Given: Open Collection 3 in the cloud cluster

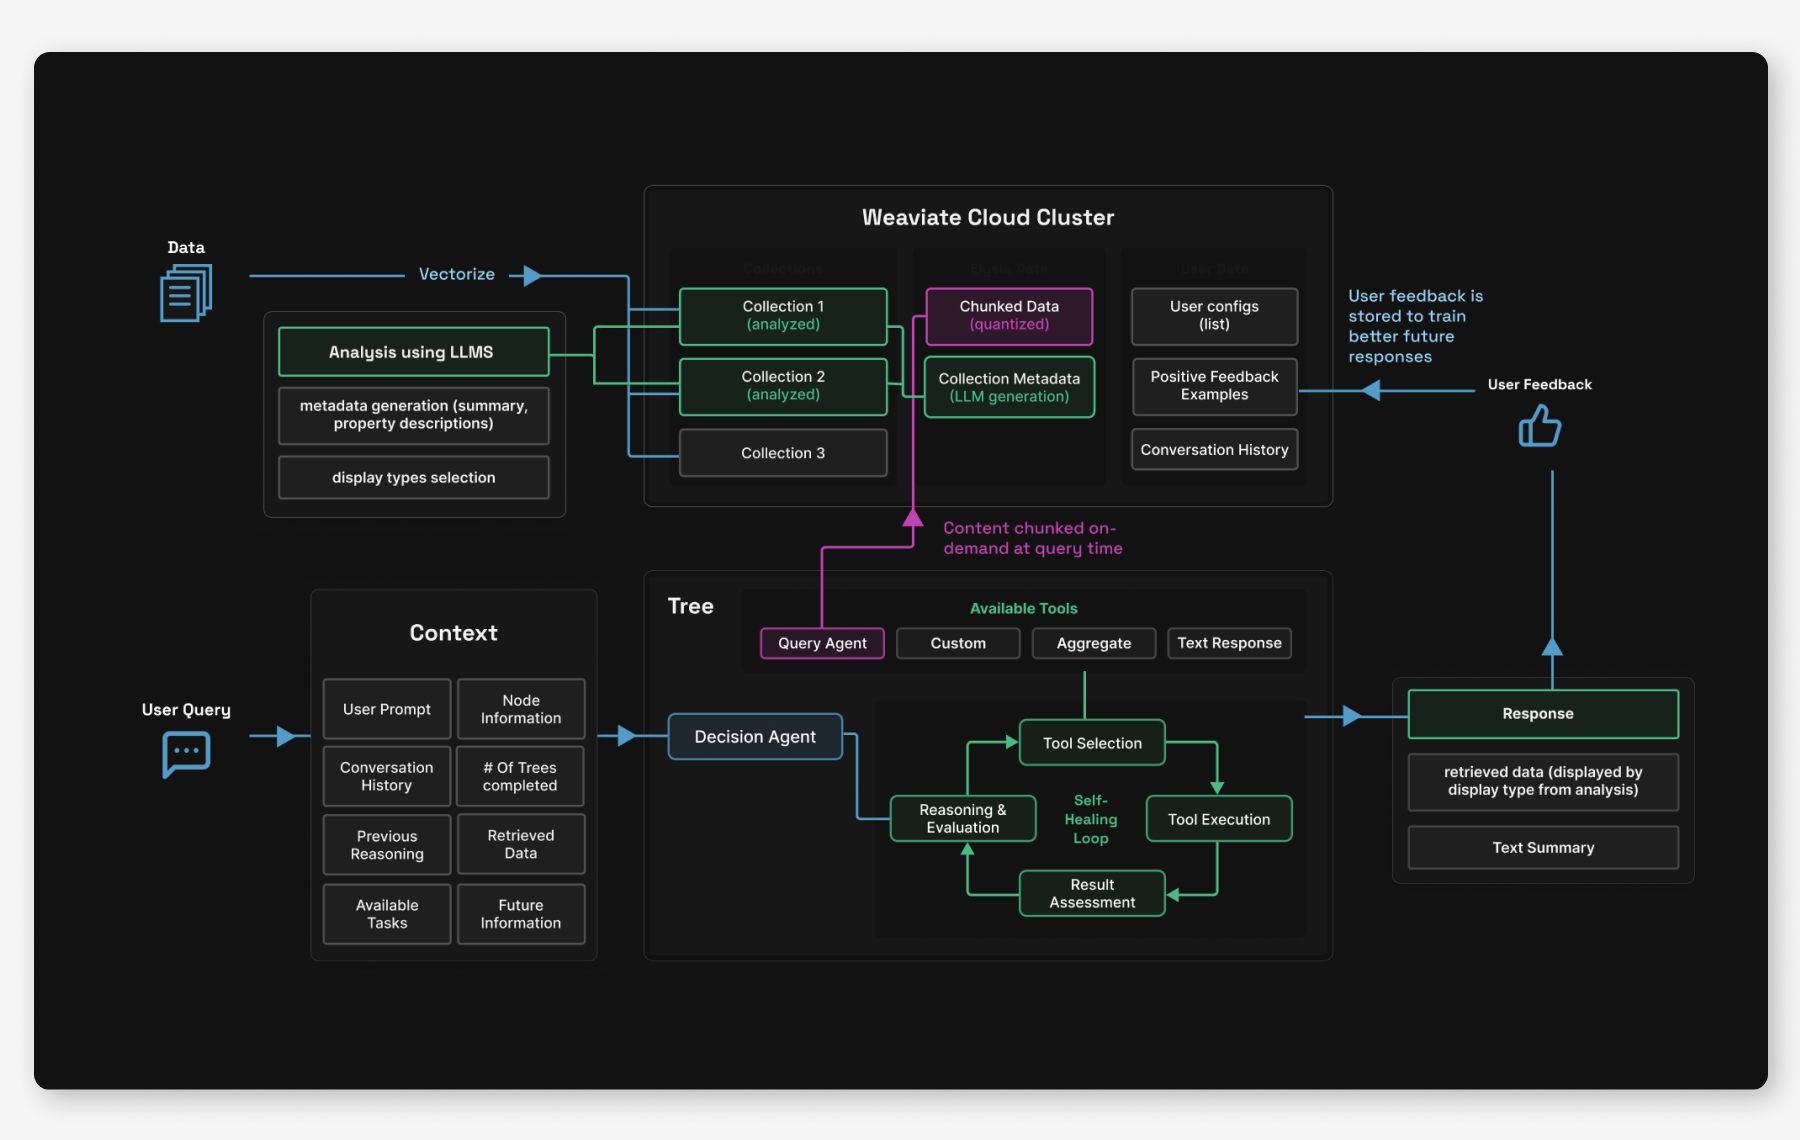Looking at the screenshot, I should (x=783, y=453).
